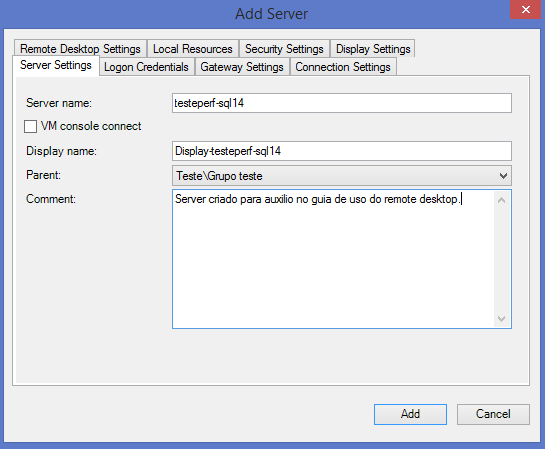Switch to the Local Resources tab
The width and height of the screenshot is (545, 449).
pyautogui.click(x=193, y=49)
